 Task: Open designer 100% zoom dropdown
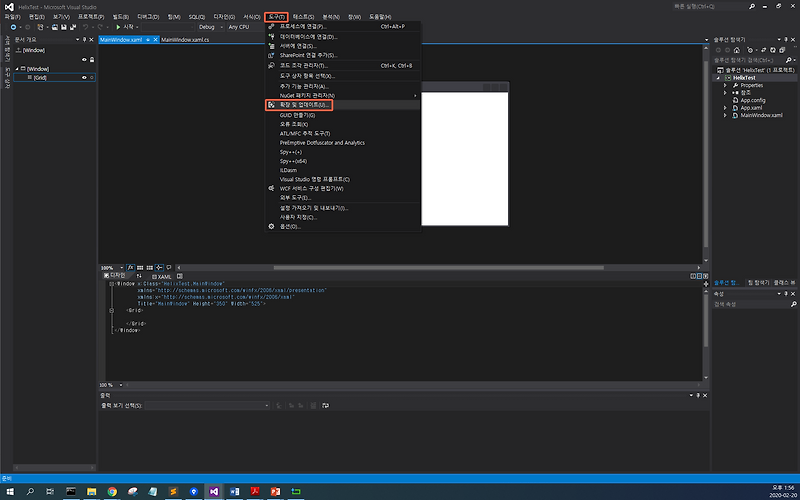(x=121, y=267)
